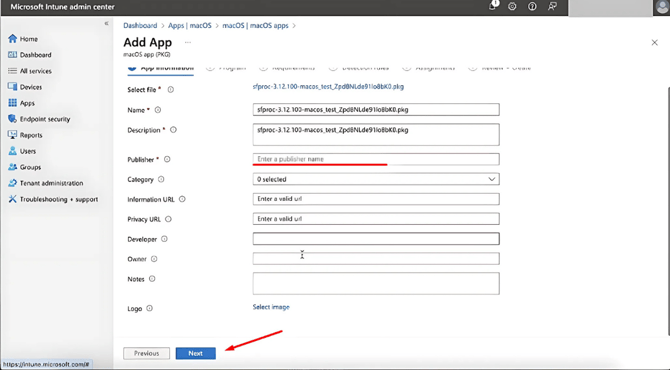Open the account avatar menu
This screenshot has width=670, height=370.
tap(661, 7)
